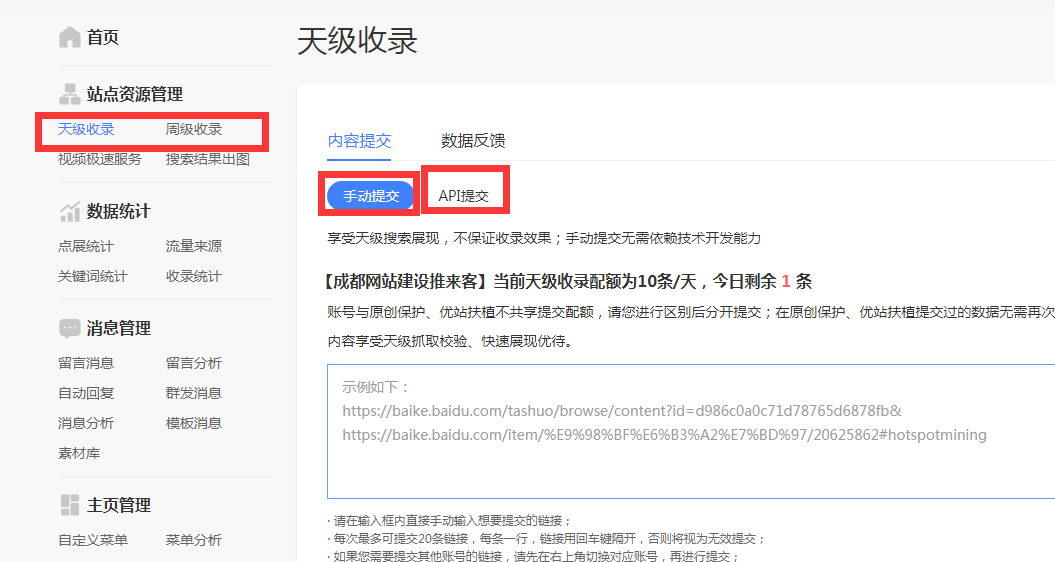Screen dimensions: 1055x562
Task: Open 天级收录 in the sidebar
Action: (x=86, y=129)
